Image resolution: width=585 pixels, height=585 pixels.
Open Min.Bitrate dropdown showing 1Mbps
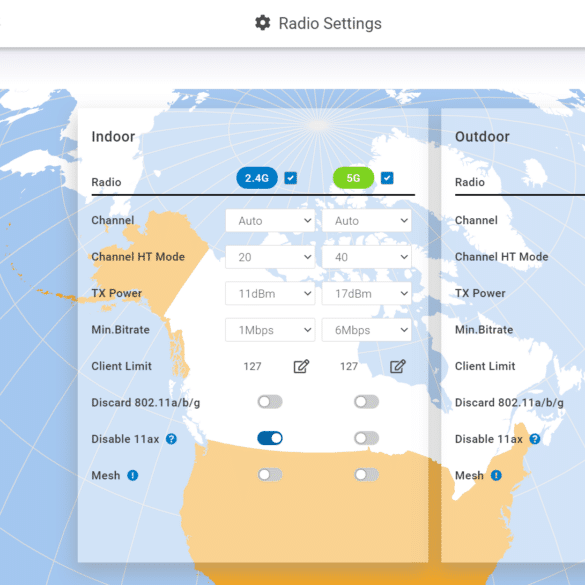[x=270, y=330]
